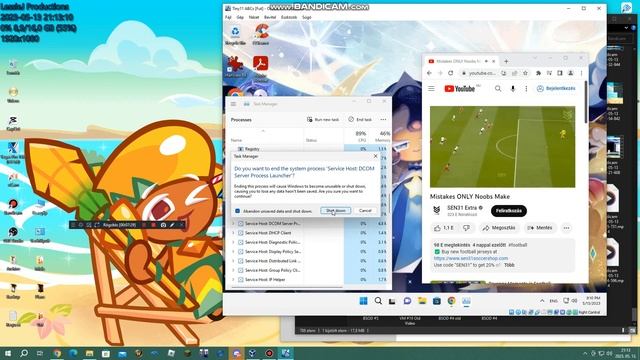The height and width of the screenshot is (360, 640).
Task: Open the second VirtualBox menu bar item
Action: pos(240,18)
